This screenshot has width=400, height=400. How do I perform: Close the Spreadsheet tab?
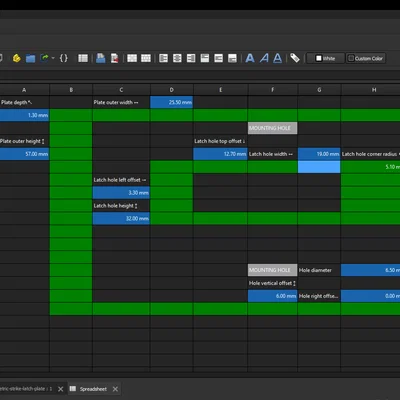coord(115,389)
